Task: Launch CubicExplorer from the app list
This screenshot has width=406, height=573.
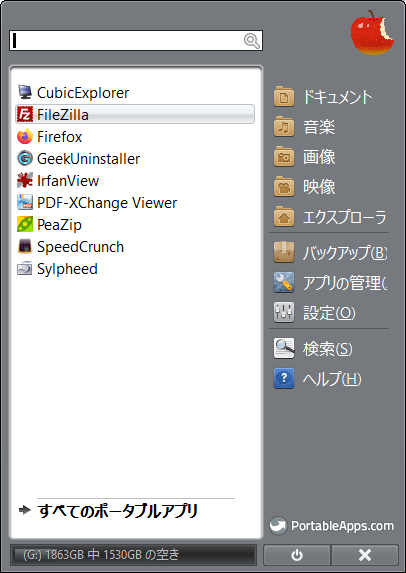Action: (135, 92)
